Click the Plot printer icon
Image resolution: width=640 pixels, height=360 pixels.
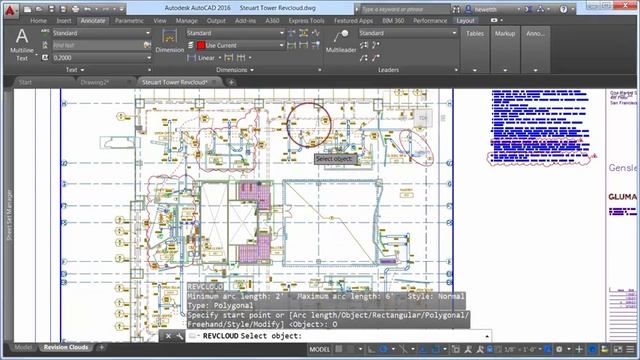75,9
